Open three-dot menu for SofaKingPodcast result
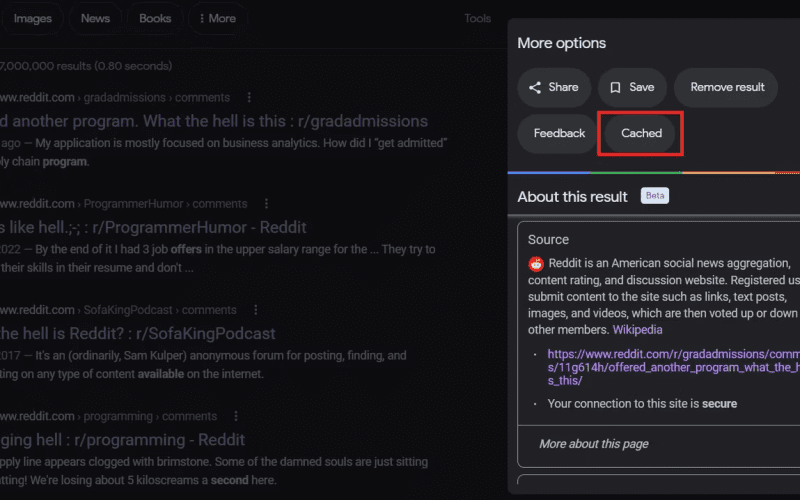 click(x=256, y=310)
